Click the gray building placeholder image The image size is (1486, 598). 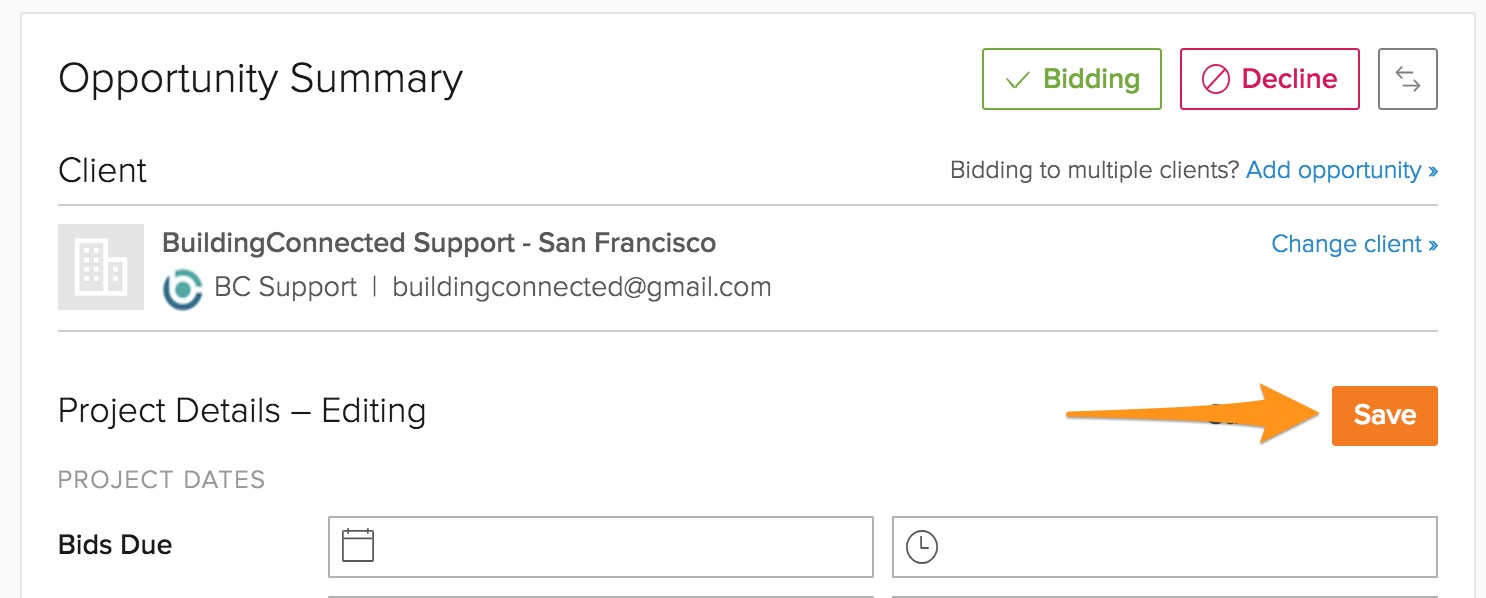tap(101, 267)
